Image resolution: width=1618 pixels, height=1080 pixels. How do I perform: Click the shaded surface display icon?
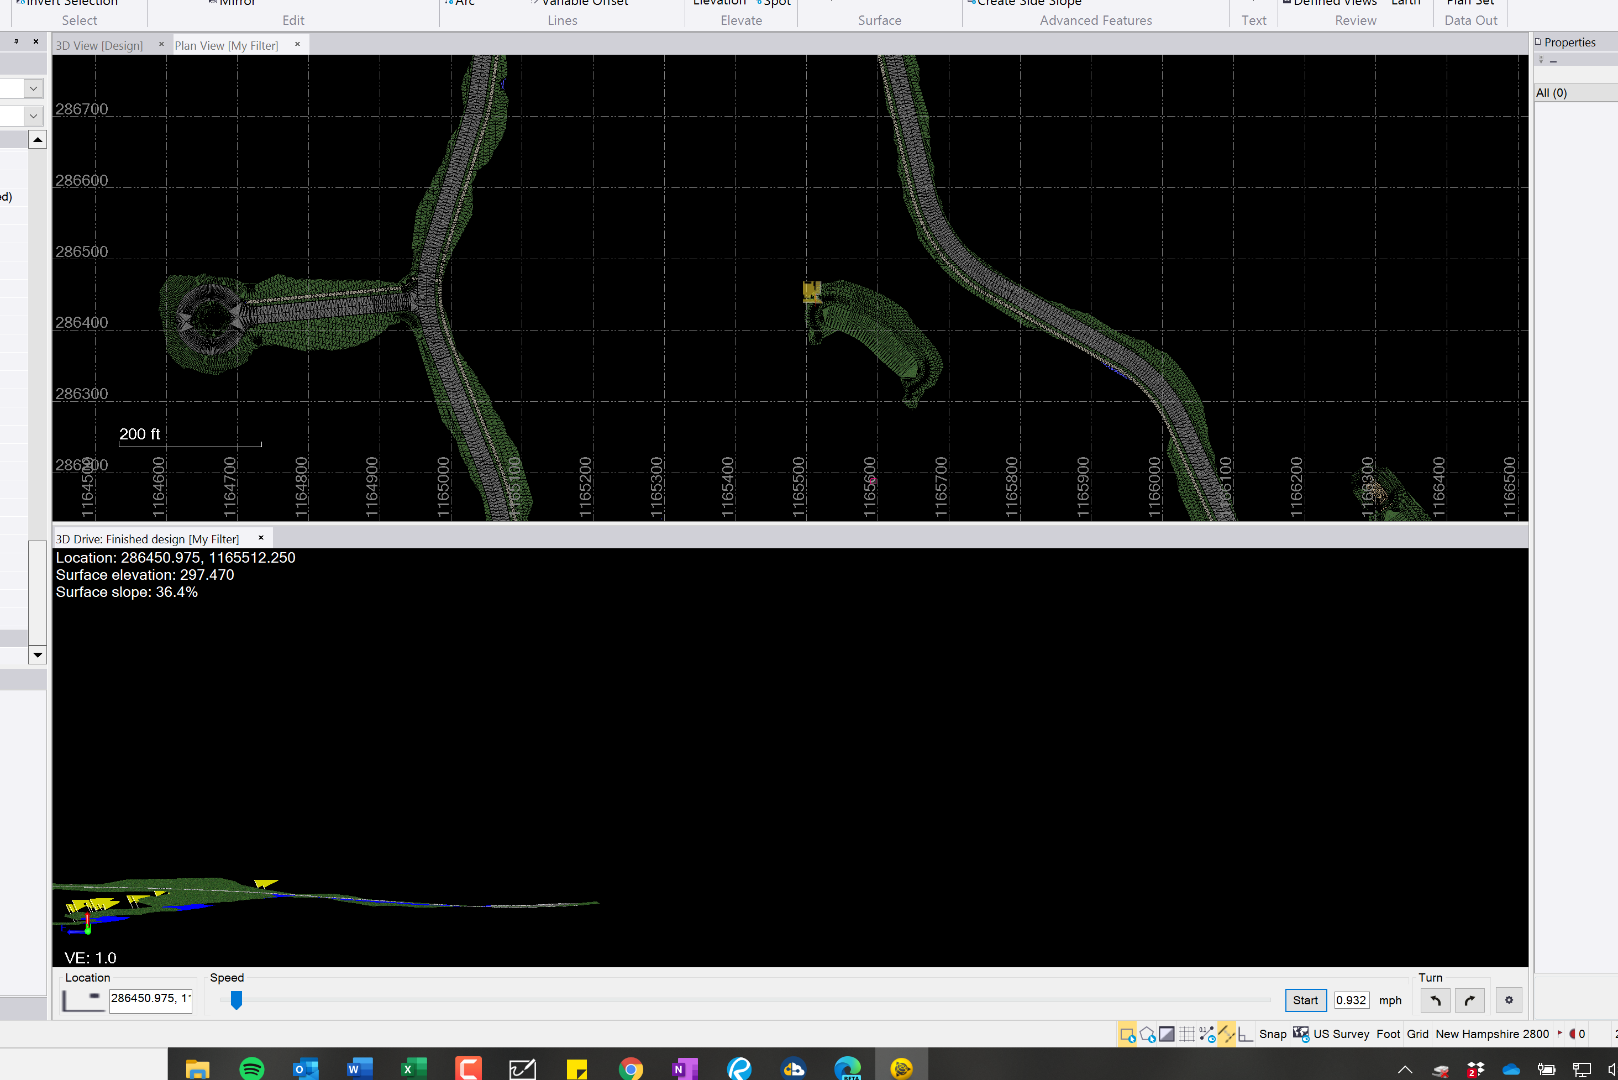(1167, 1034)
